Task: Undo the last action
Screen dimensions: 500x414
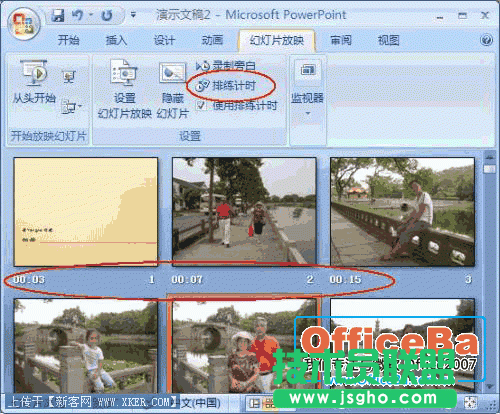Action: (77, 15)
